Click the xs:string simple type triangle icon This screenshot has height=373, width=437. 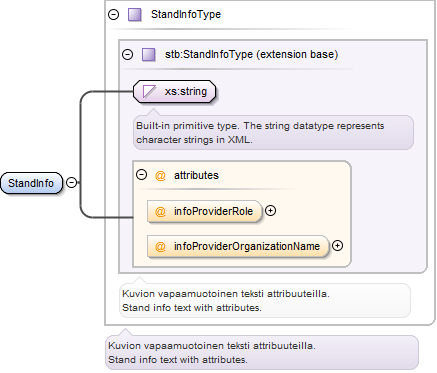[149, 91]
